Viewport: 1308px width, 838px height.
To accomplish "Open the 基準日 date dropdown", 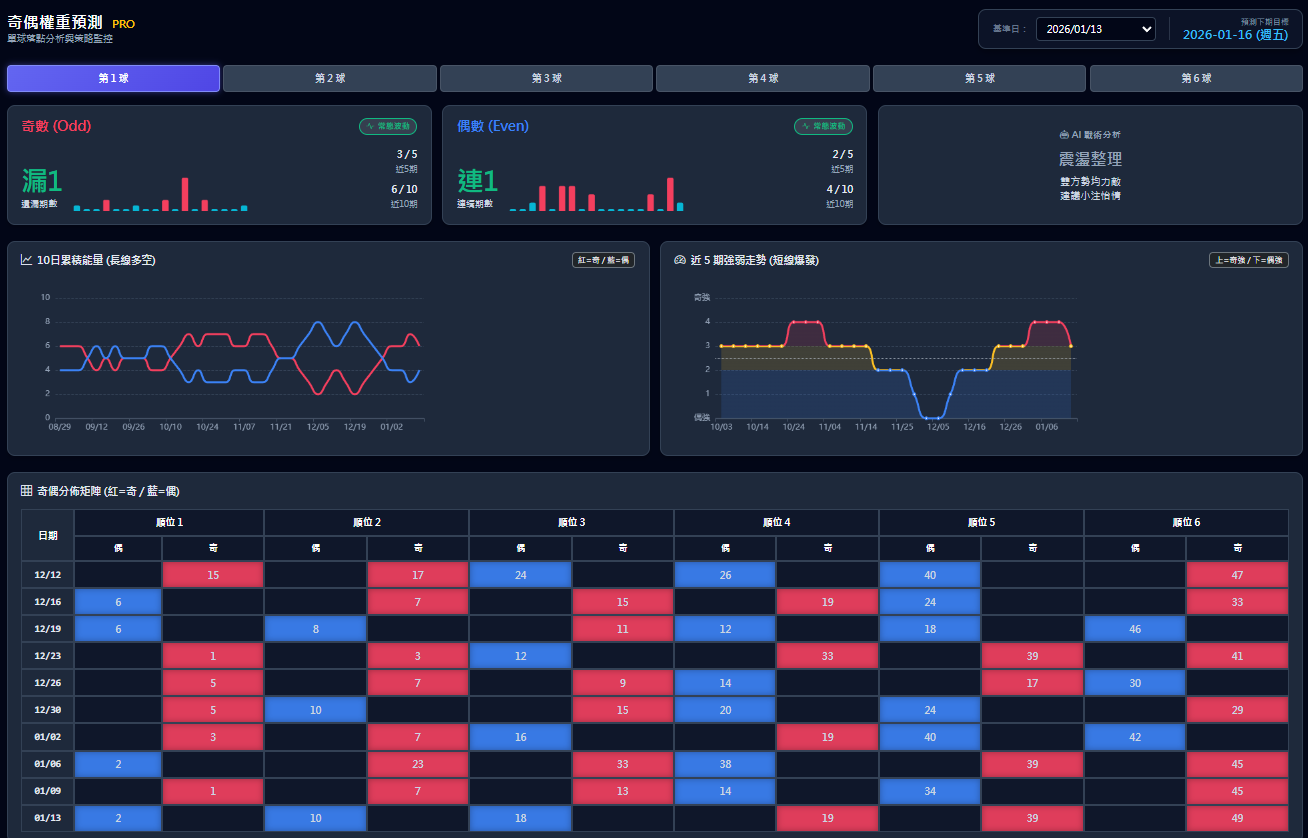I will [x=1095, y=29].
